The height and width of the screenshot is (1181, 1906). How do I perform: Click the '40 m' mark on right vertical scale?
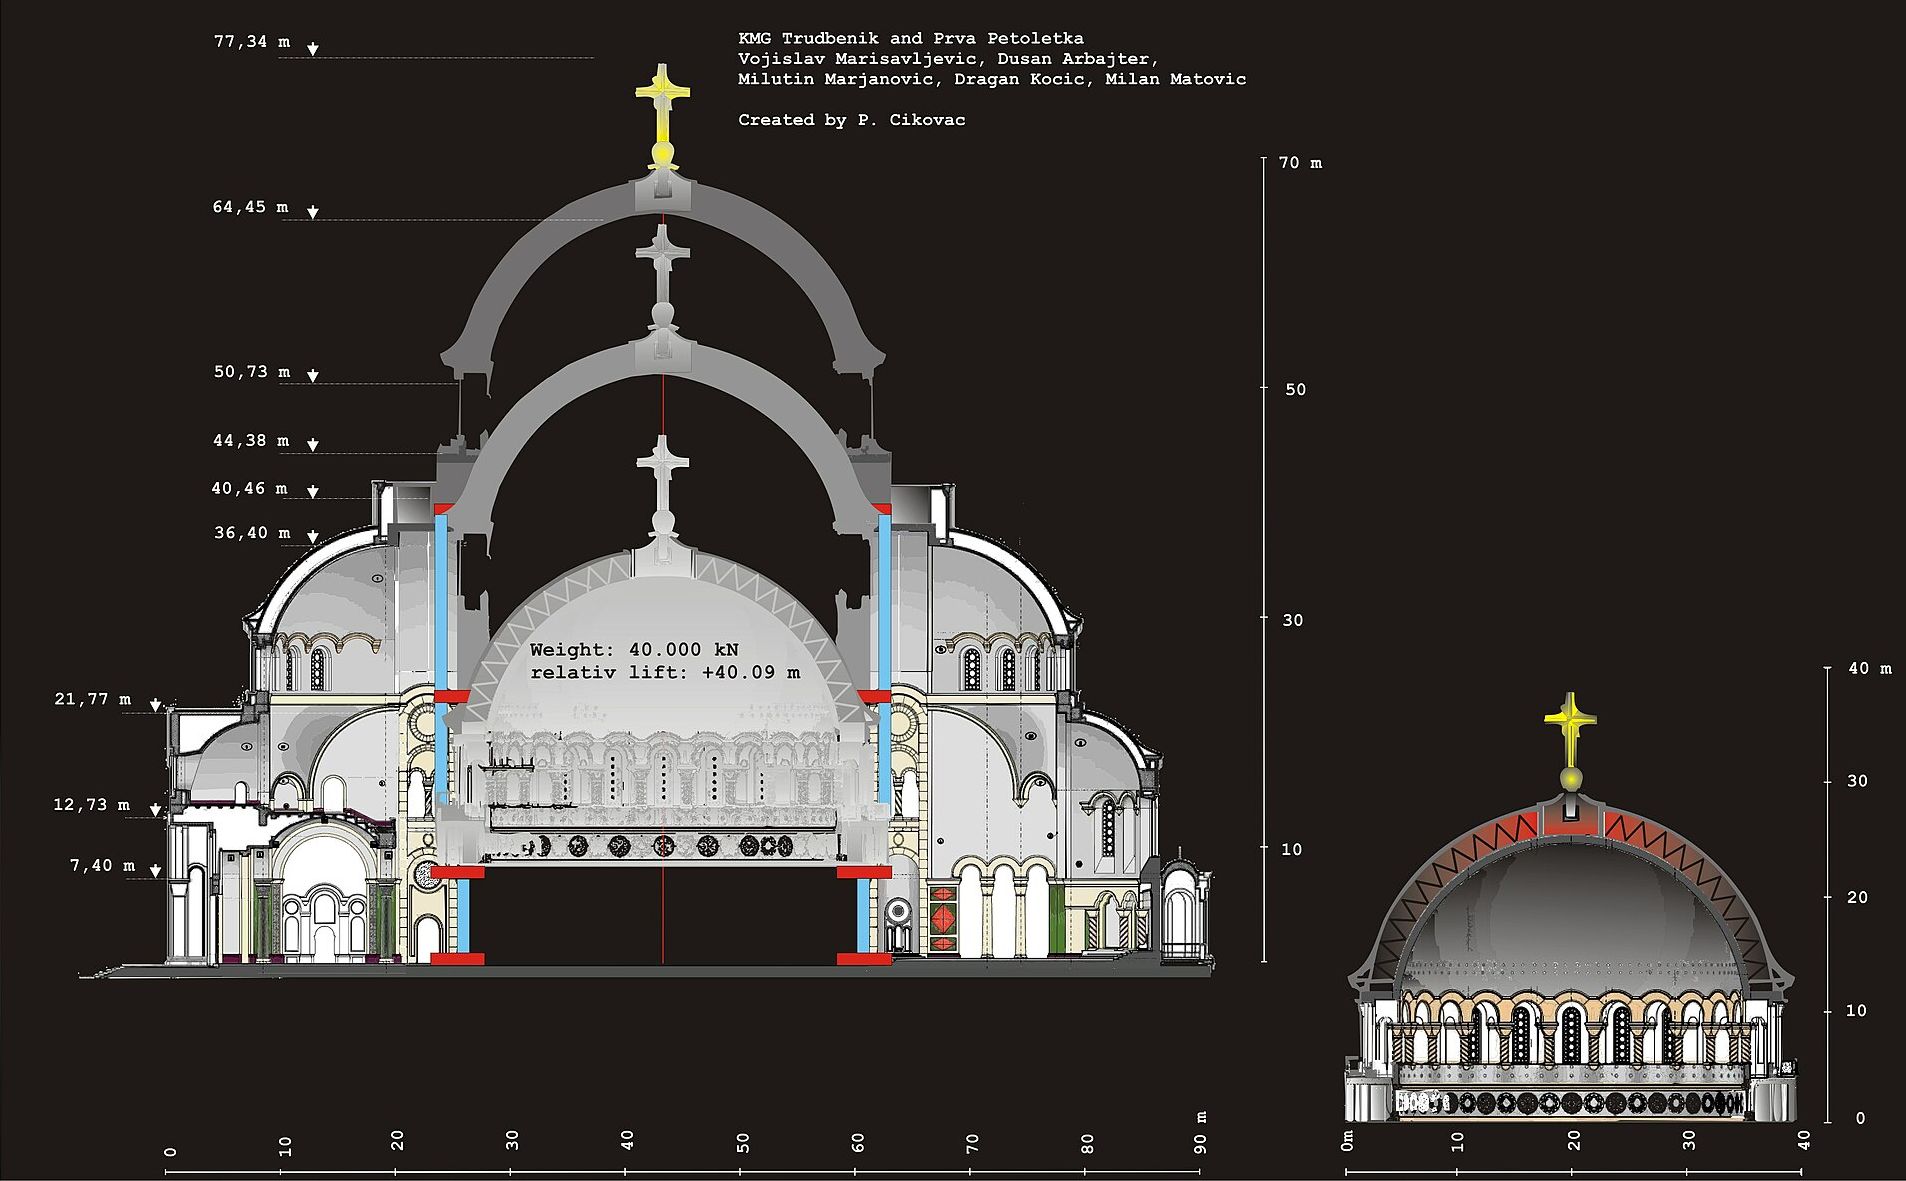click(1869, 669)
